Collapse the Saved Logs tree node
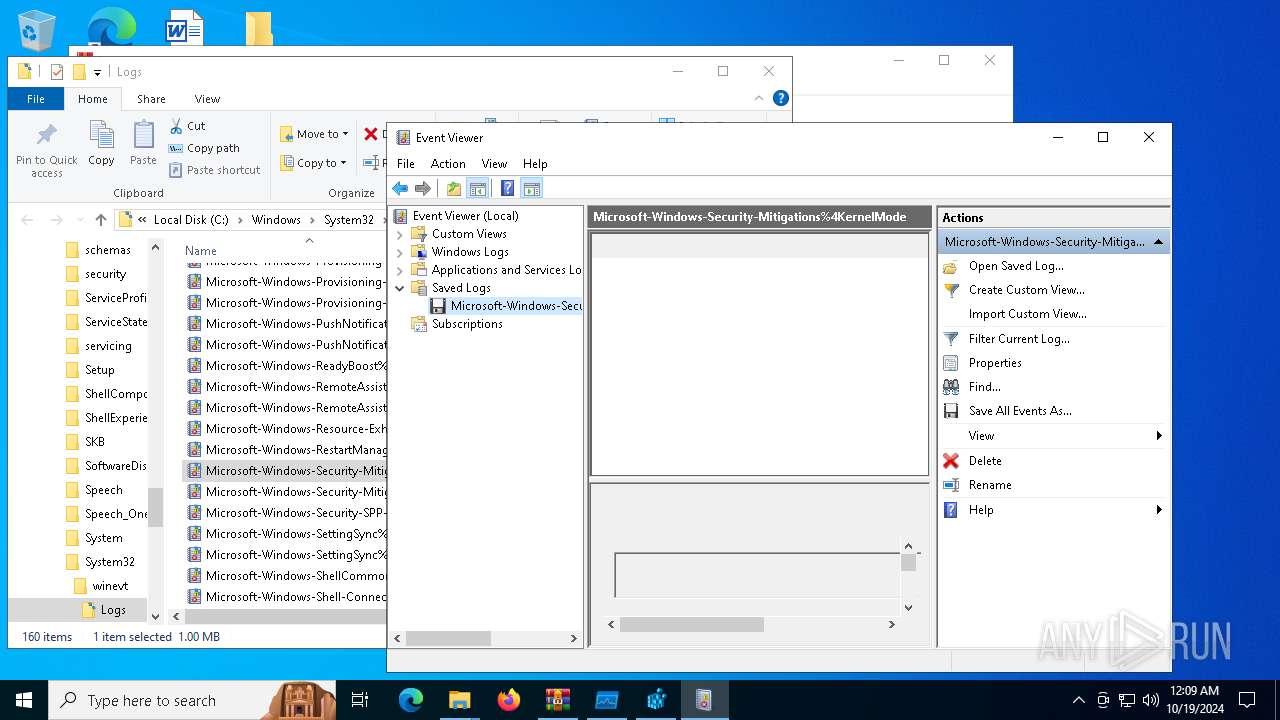 tap(400, 288)
